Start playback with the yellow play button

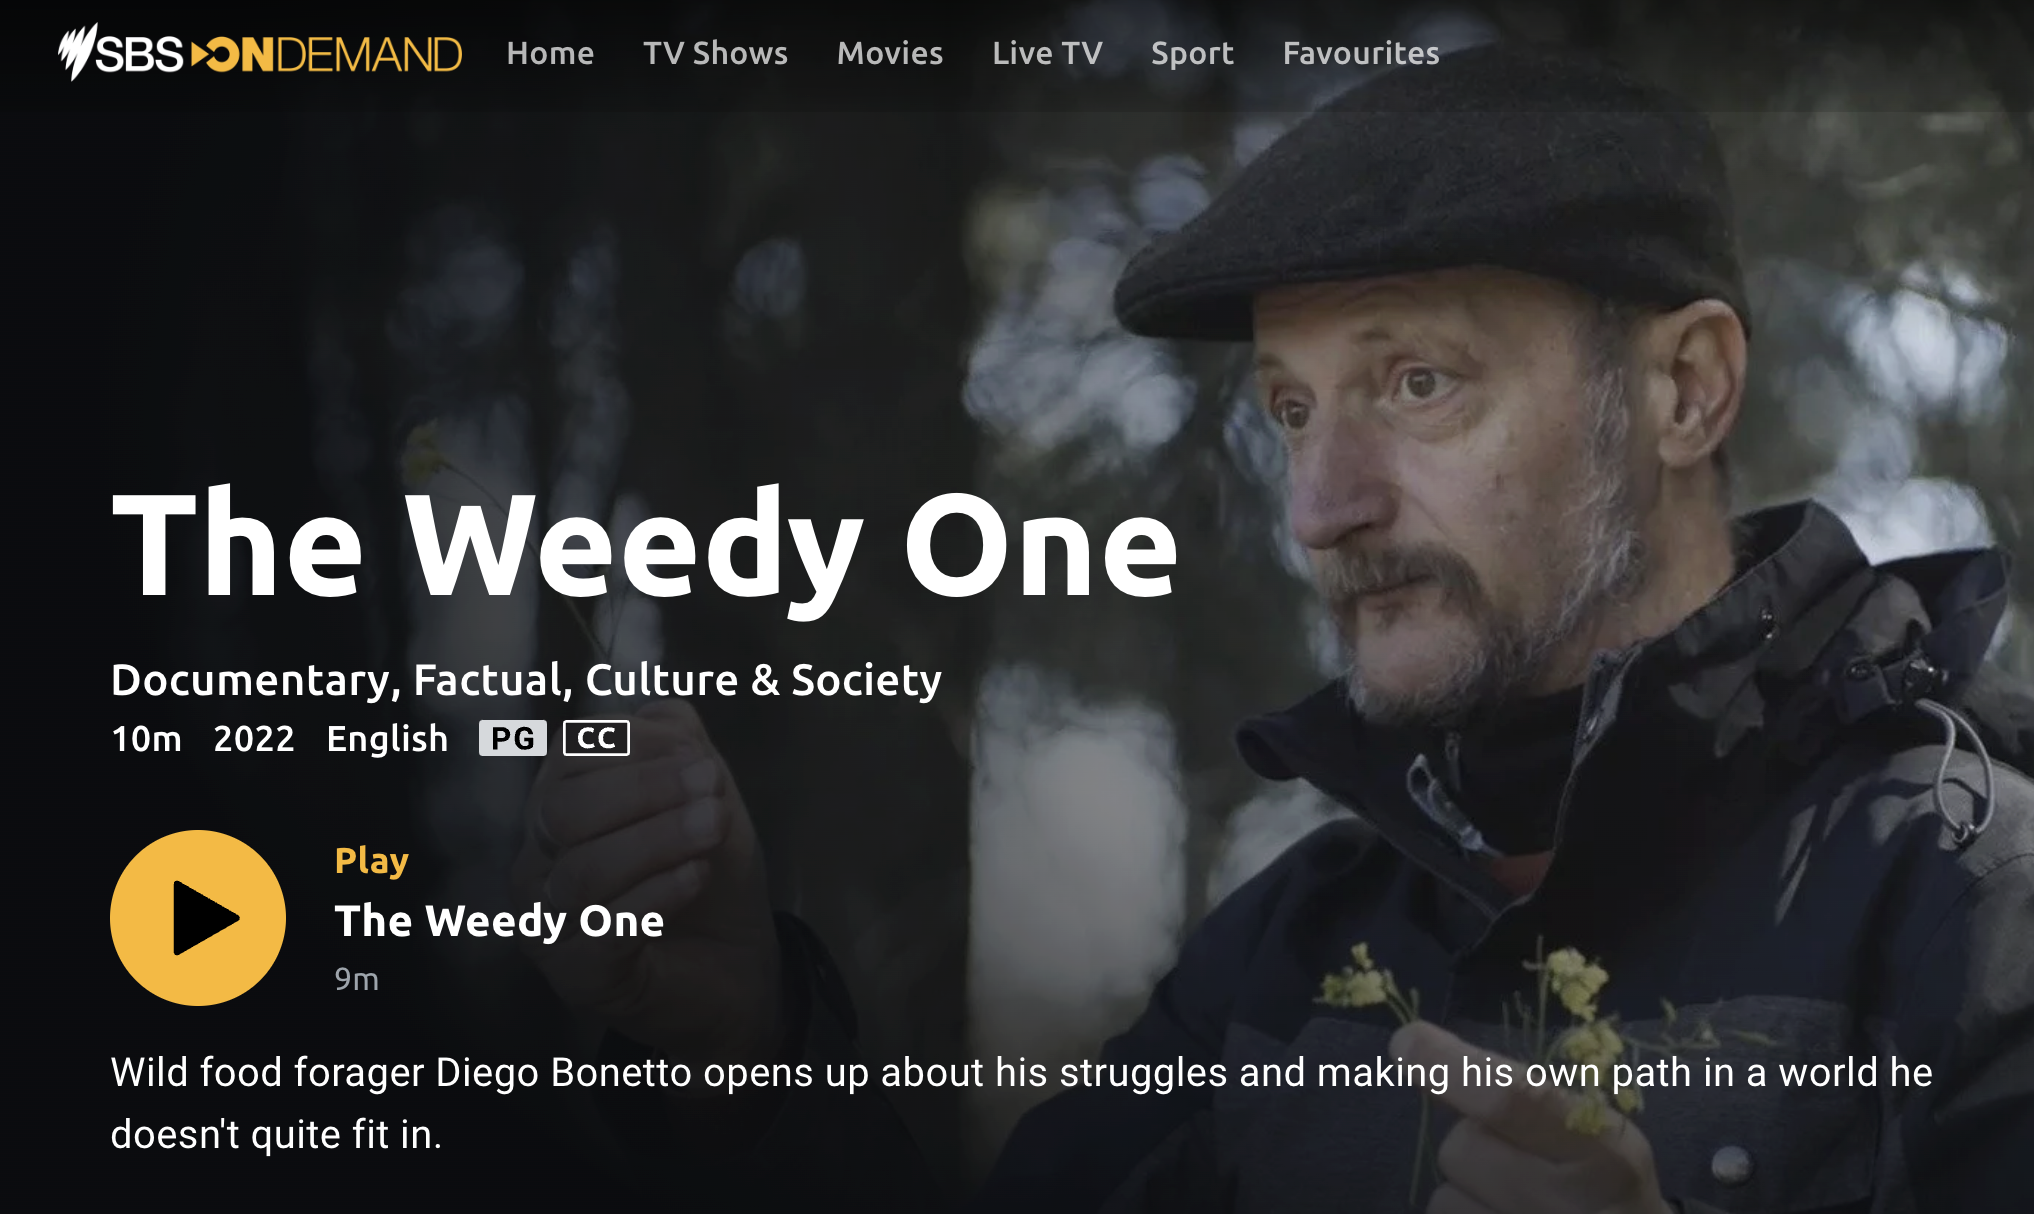click(x=198, y=918)
